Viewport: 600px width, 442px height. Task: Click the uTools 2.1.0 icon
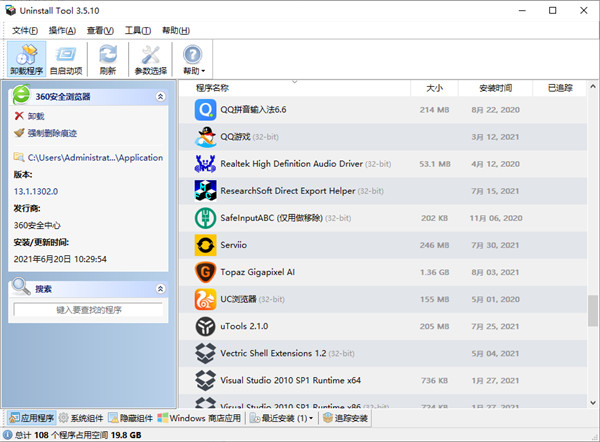point(205,325)
